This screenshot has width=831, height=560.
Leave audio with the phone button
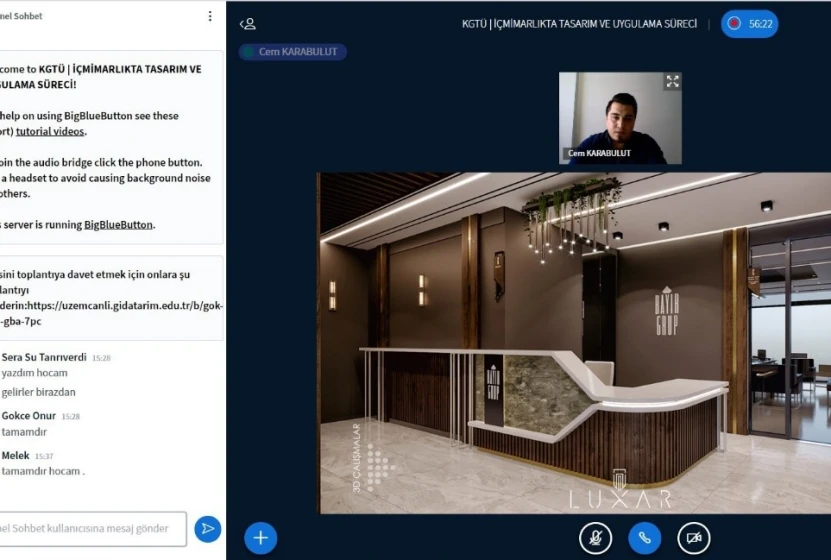(644, 537)
